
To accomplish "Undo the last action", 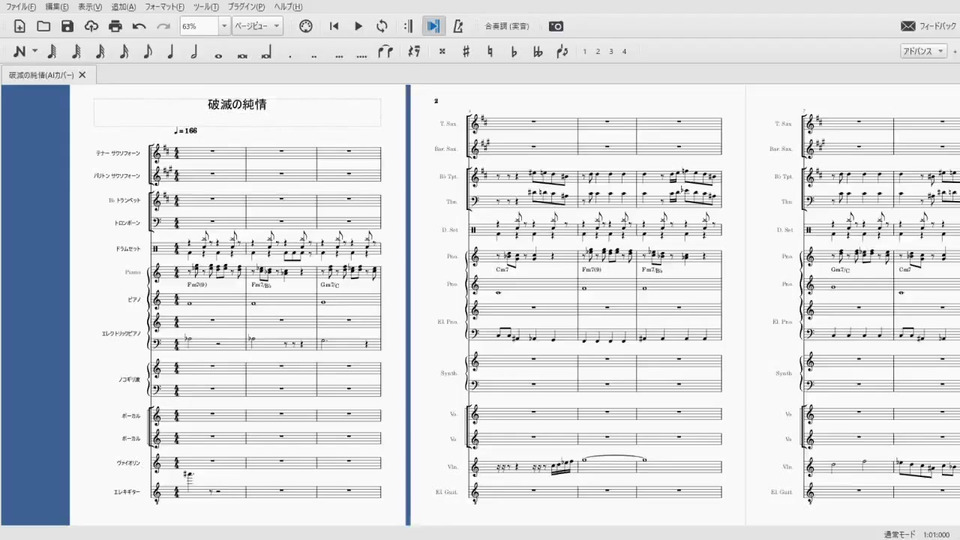I will point(139,26).
